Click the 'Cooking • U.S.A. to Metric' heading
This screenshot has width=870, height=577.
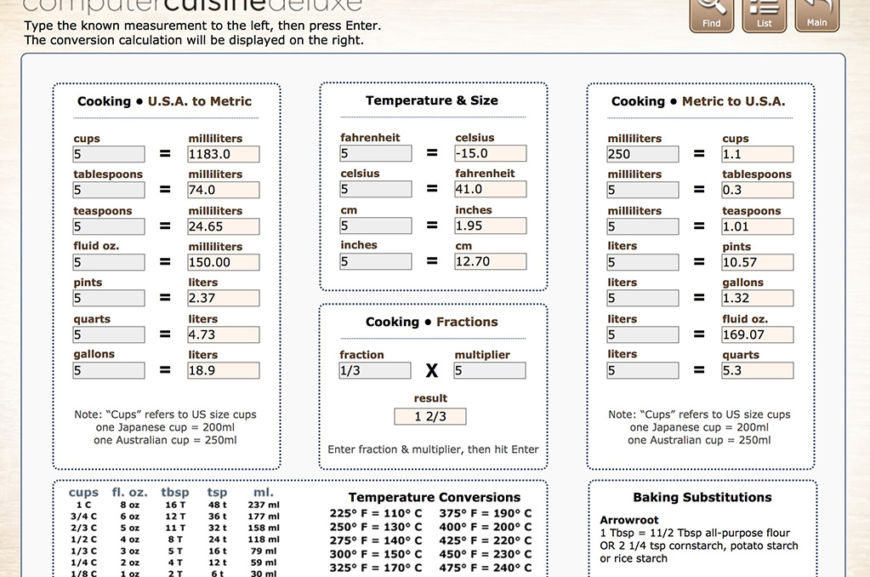tap(164, 102)
